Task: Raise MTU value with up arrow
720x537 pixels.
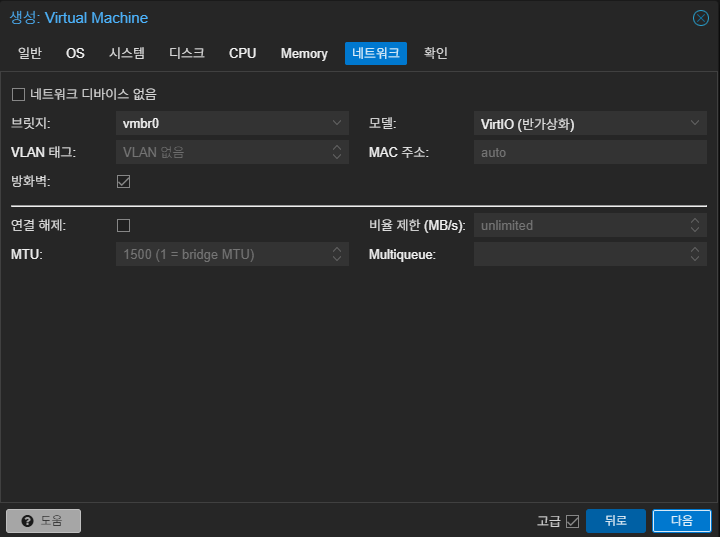Action: 337,249
